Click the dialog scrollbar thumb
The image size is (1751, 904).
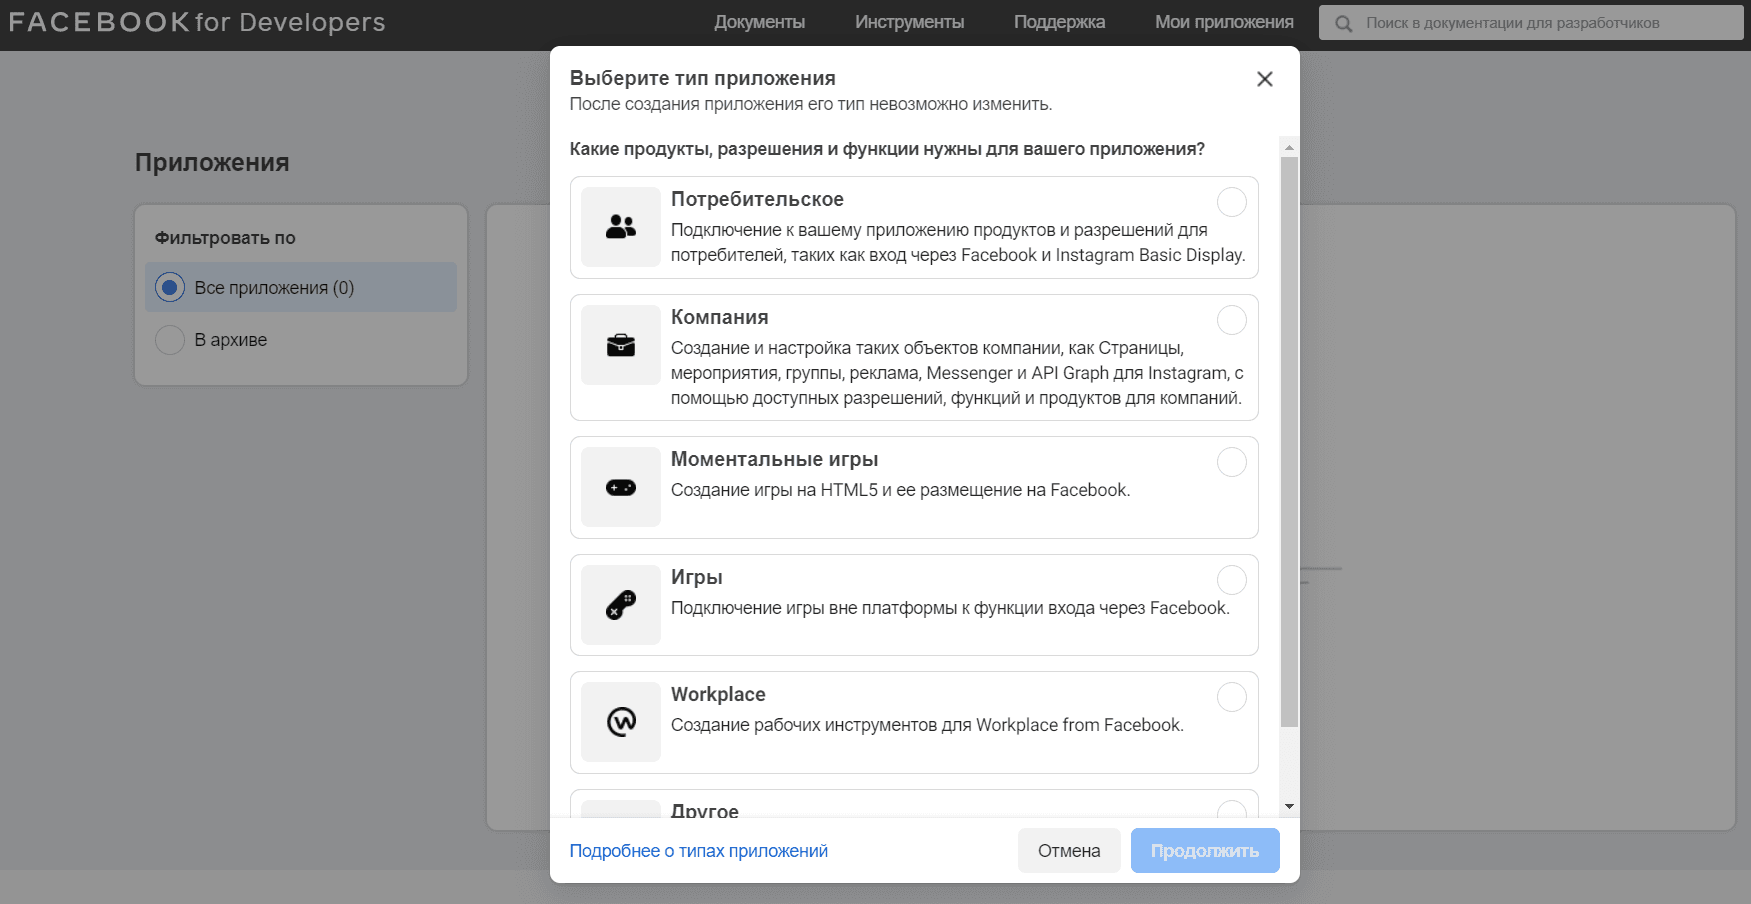point(1289,442)
